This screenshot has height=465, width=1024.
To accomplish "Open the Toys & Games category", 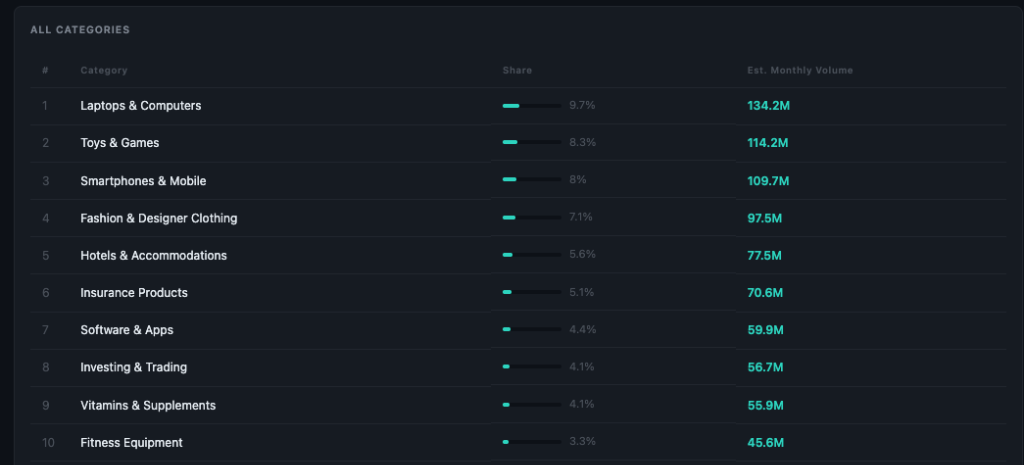I will (120, 143).
